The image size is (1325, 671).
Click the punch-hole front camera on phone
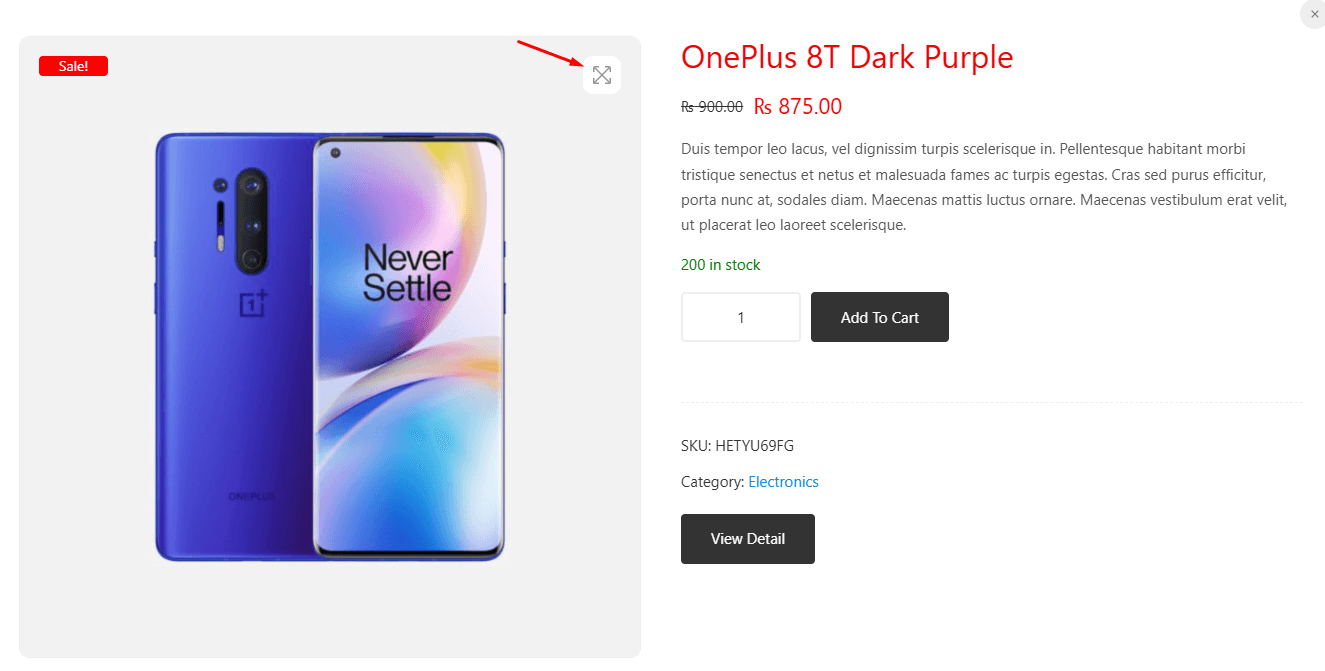click(335, 153)
